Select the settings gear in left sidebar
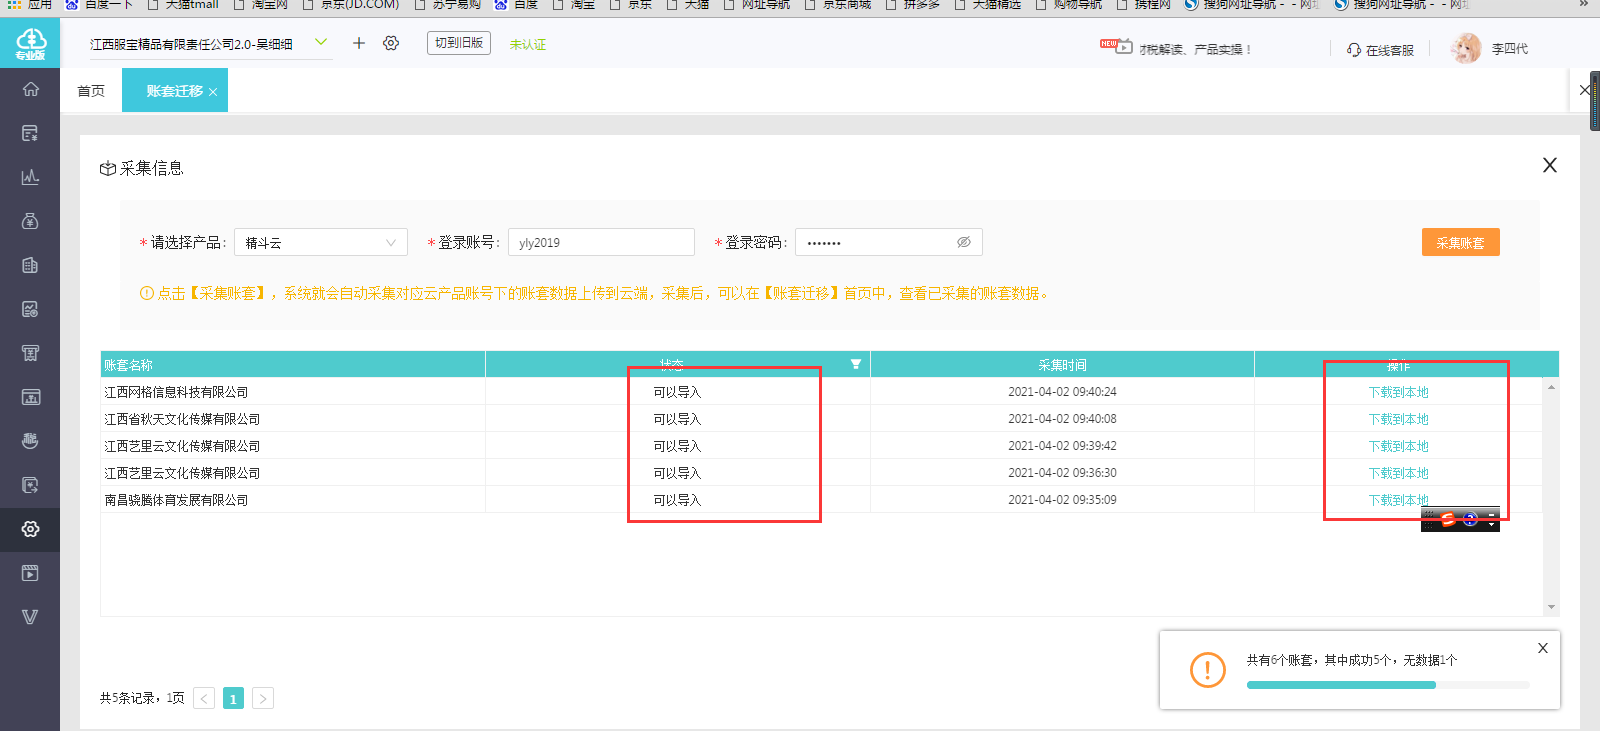This screenshot has width=1600, height=731. 30,529
